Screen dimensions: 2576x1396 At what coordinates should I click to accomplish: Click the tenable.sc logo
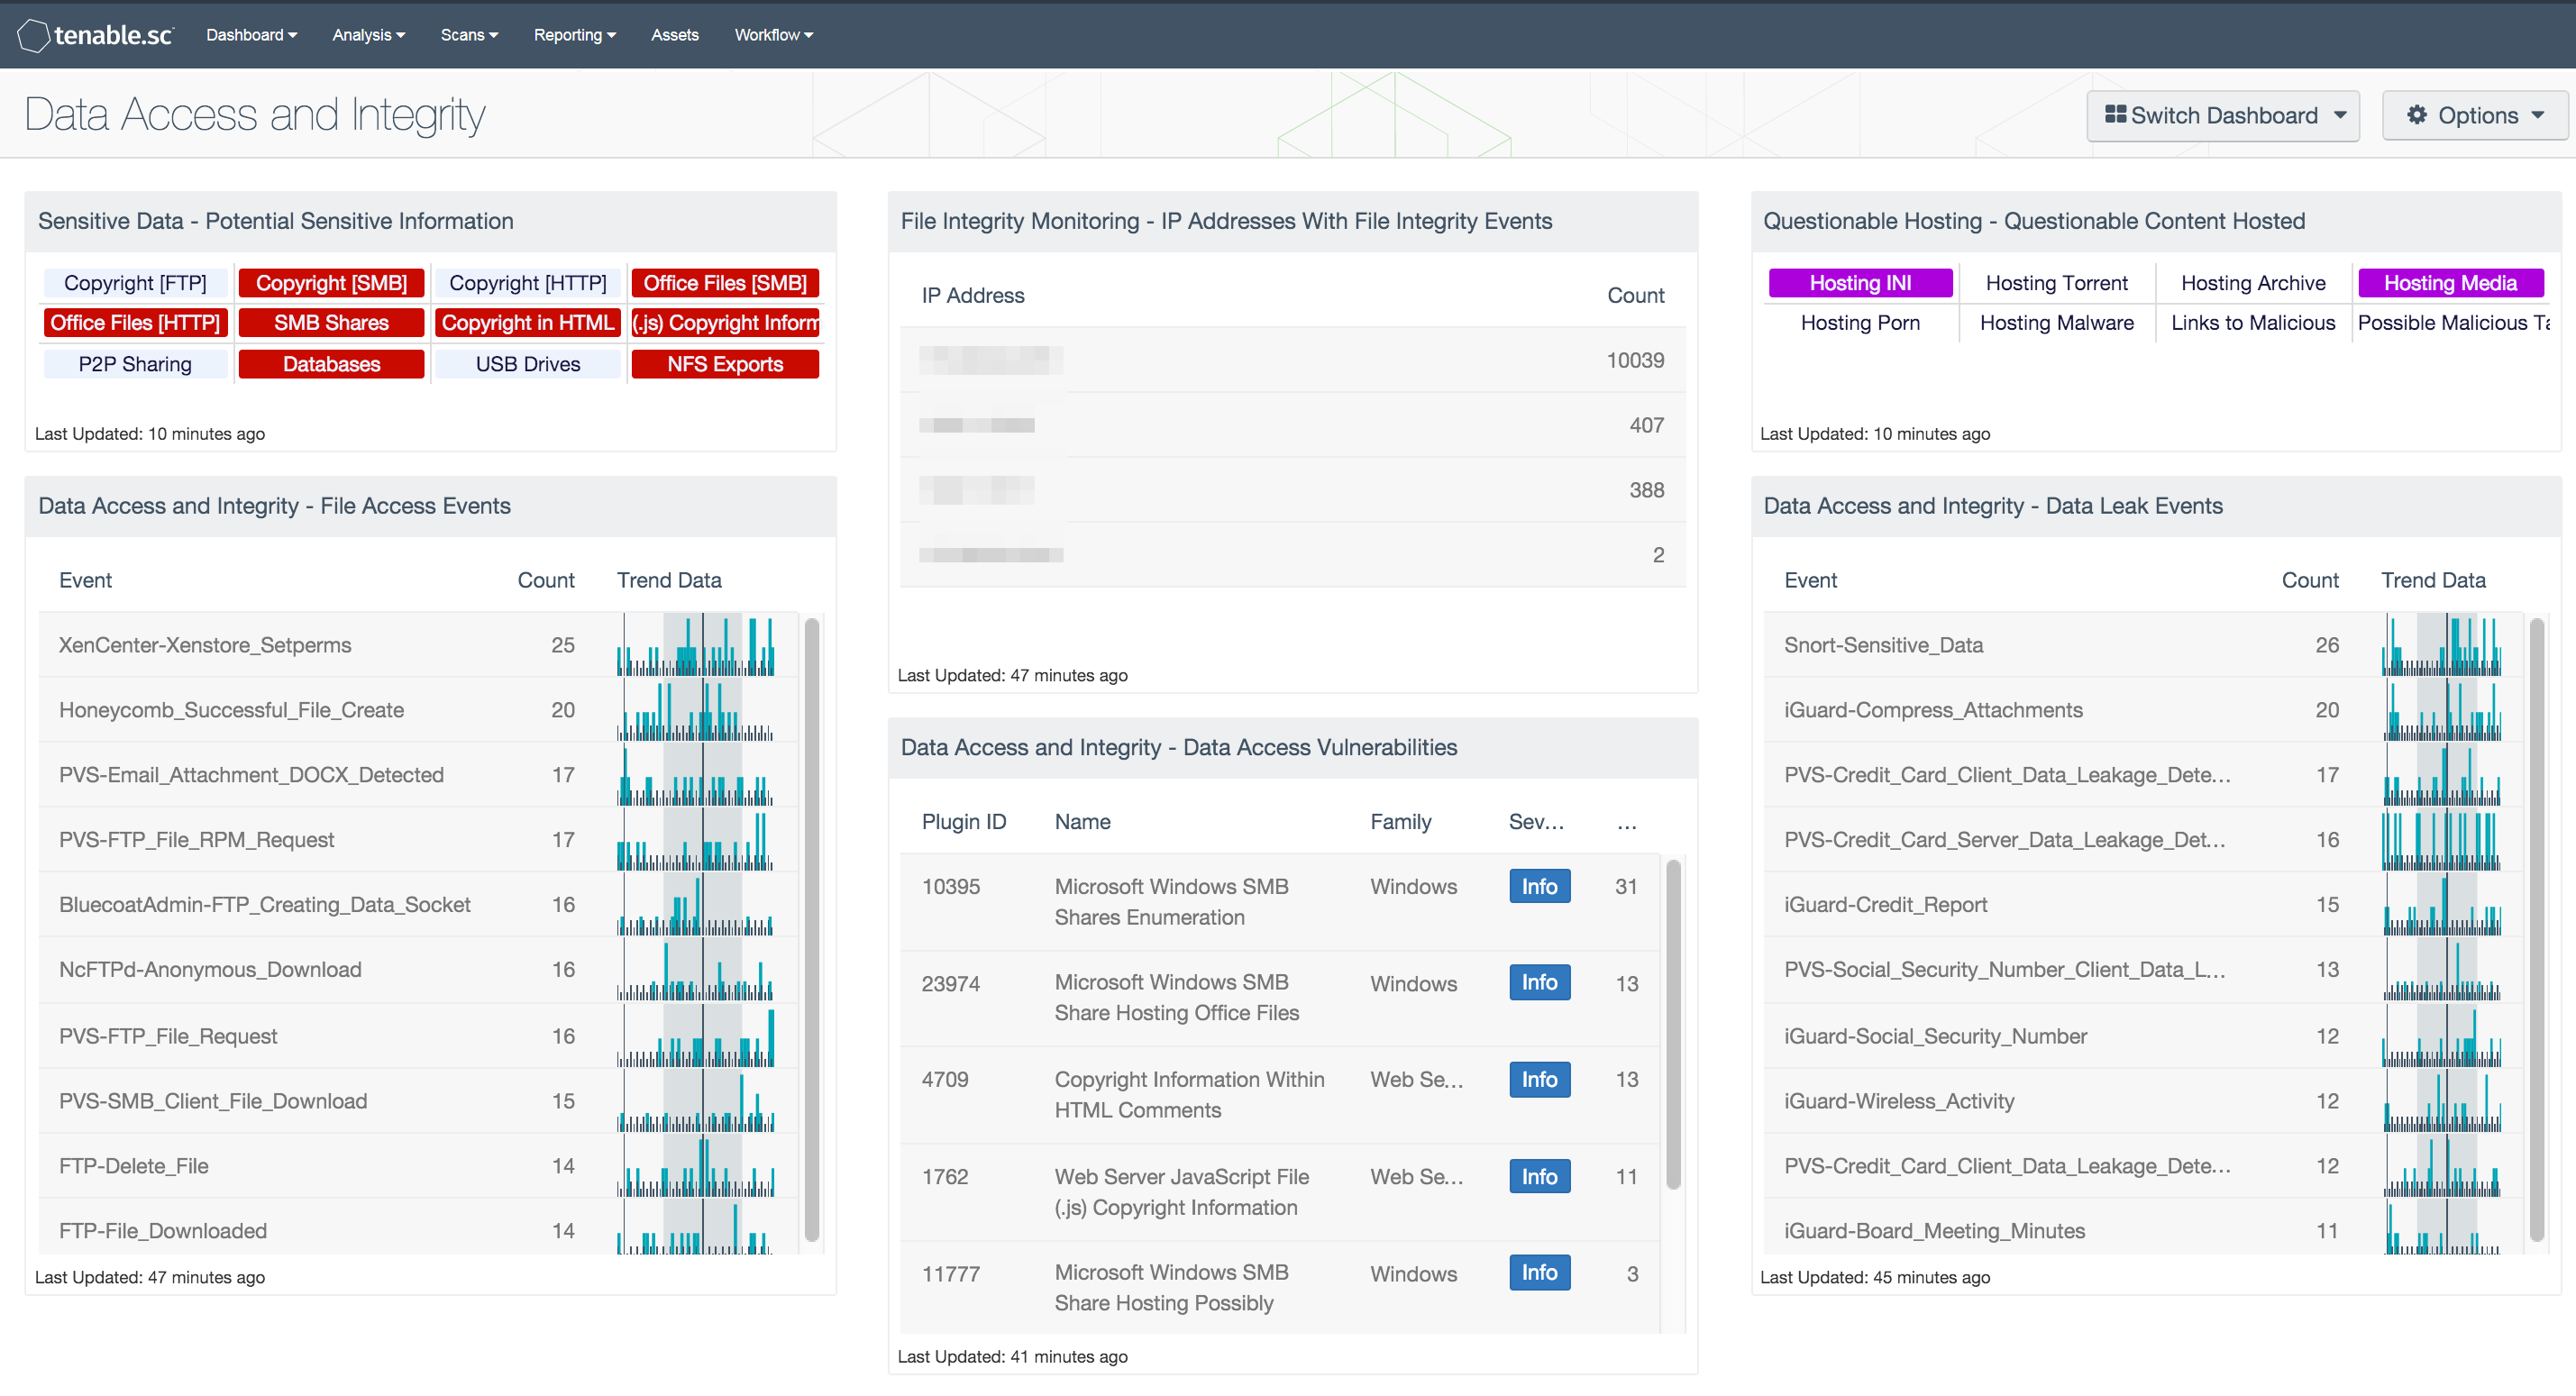(95, 35)
